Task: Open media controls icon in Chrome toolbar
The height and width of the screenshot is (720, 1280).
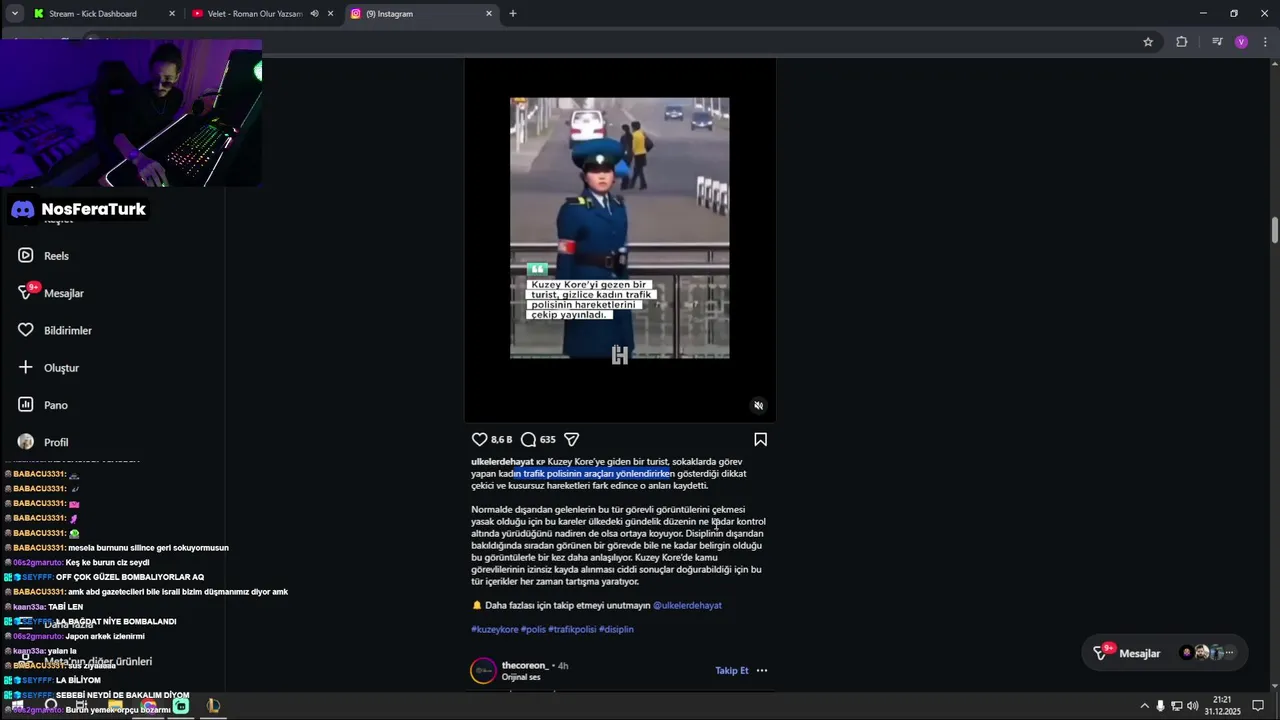Action: pyautogui.click(x=1216, y=42)
